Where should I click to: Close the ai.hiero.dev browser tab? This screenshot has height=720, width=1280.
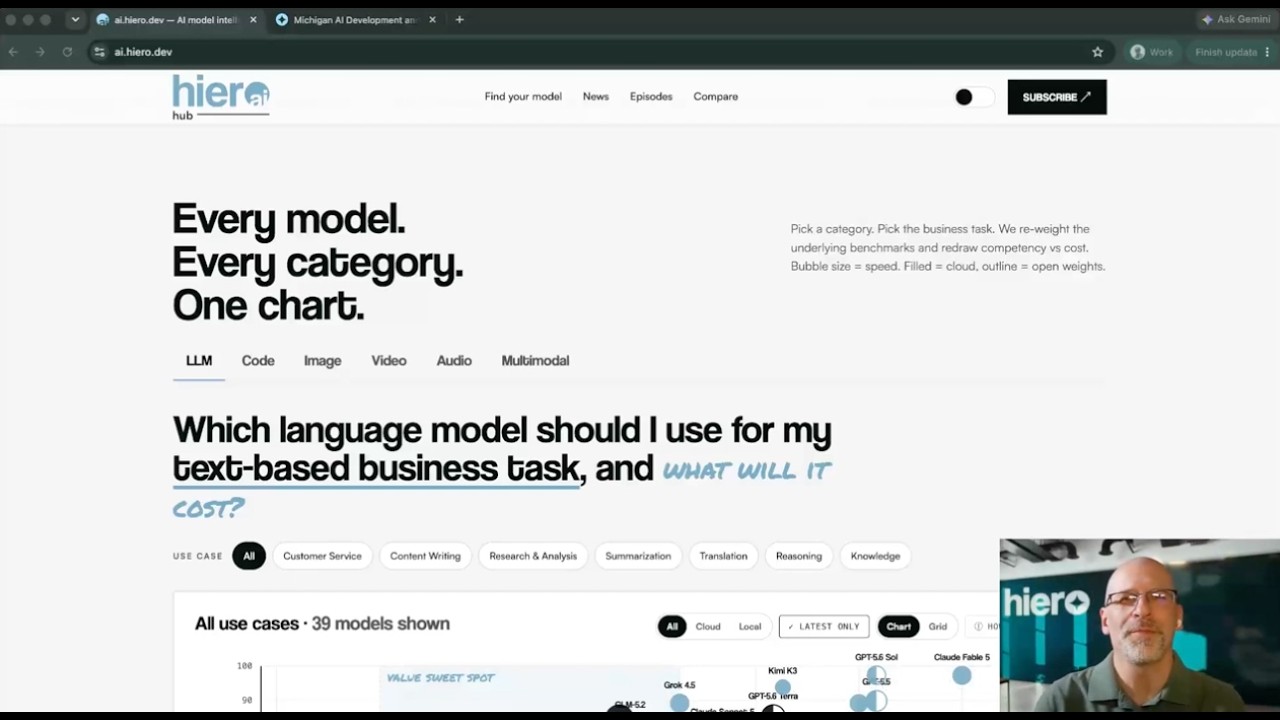click(x=253, y=20)
